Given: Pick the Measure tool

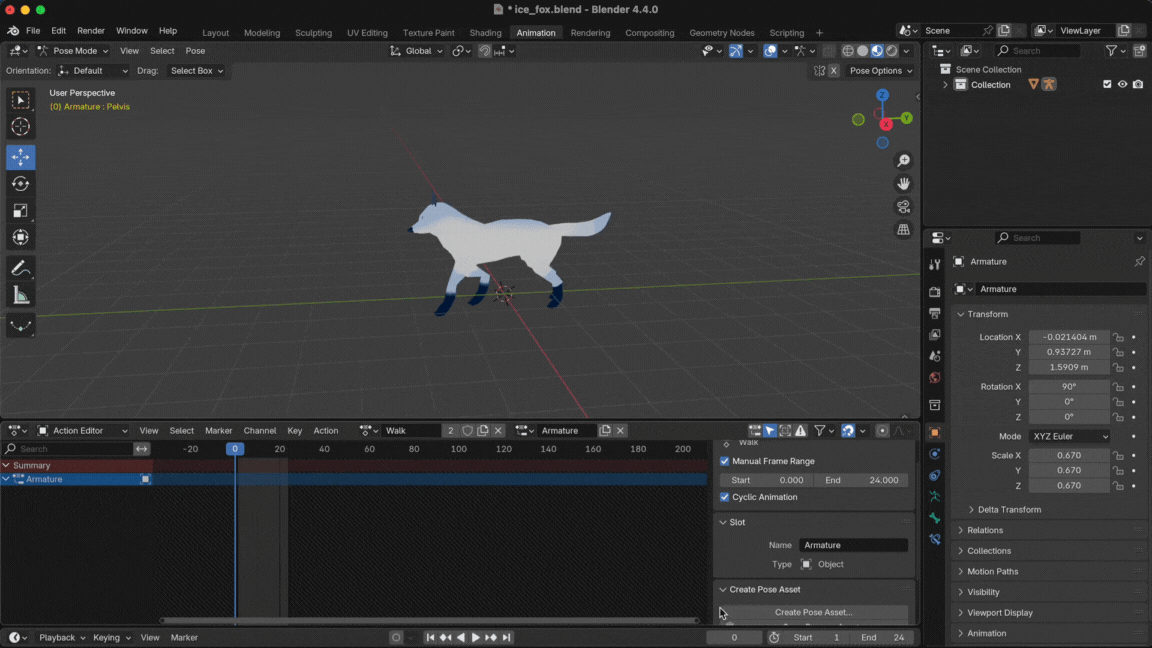Looking at the screenshot, I should (x=21, y=295).
